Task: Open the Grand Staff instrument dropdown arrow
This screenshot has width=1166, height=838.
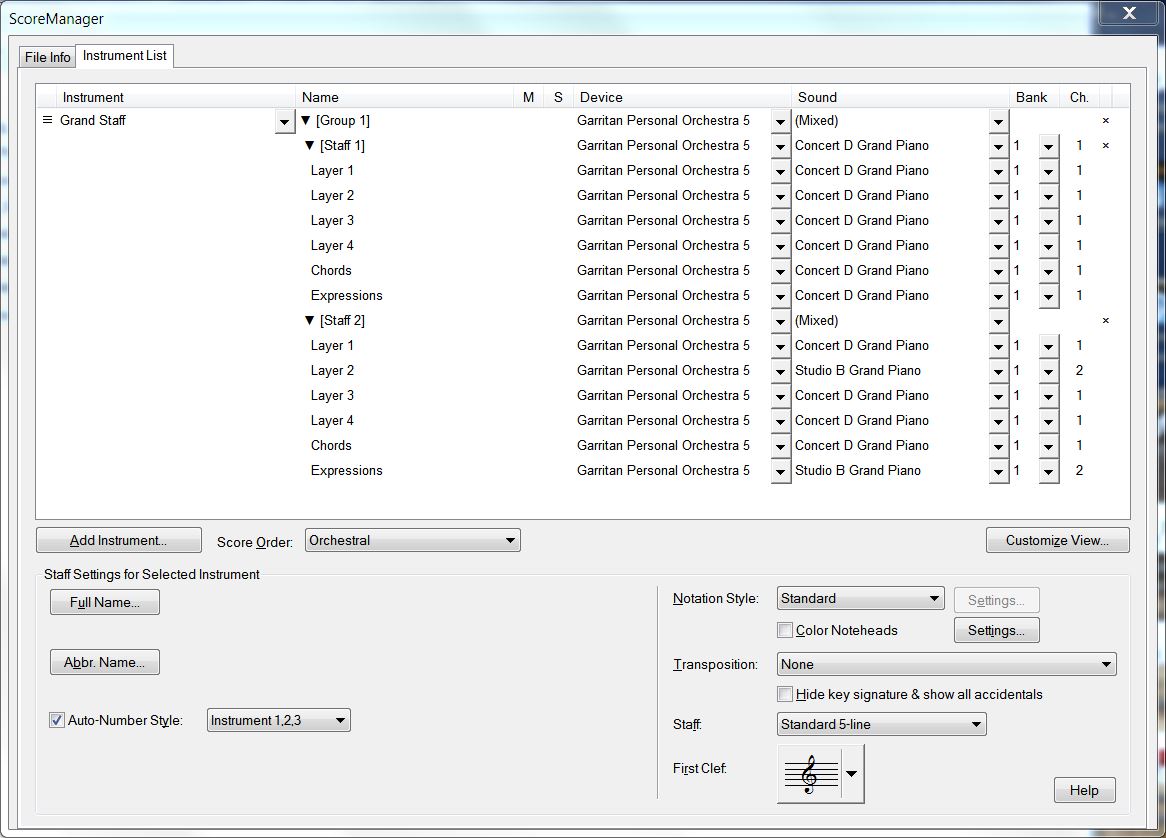Action: (284, 121)
